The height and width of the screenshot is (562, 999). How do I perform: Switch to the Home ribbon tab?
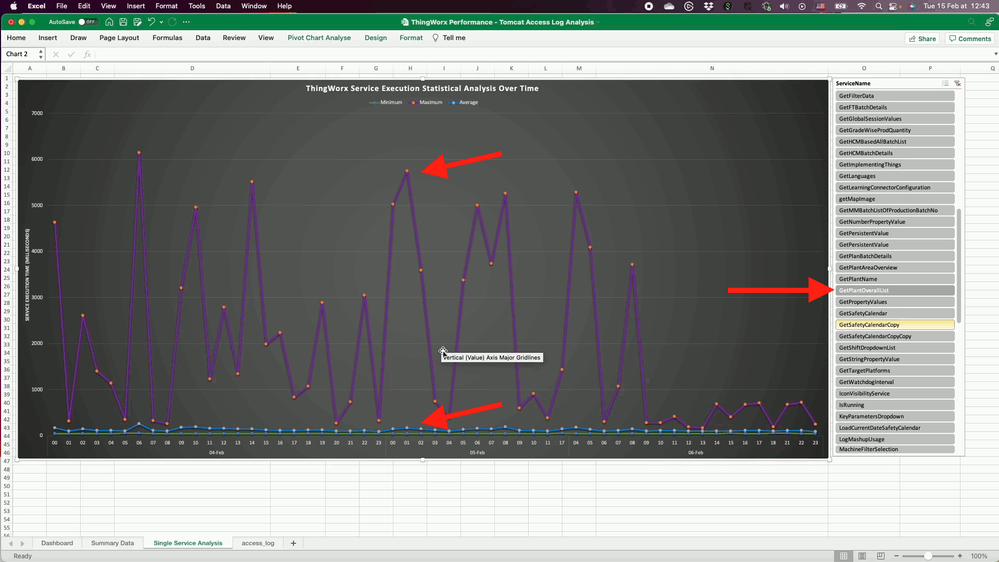(x=16, y=38)
